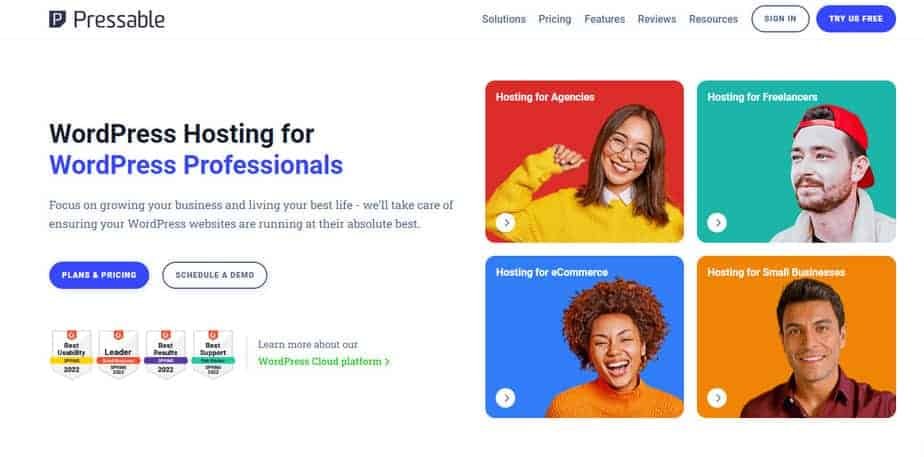The image size is (924, 457).
Task: Click Schedule a Demo button
Action: pyautogui.click(x=214, y=275)
